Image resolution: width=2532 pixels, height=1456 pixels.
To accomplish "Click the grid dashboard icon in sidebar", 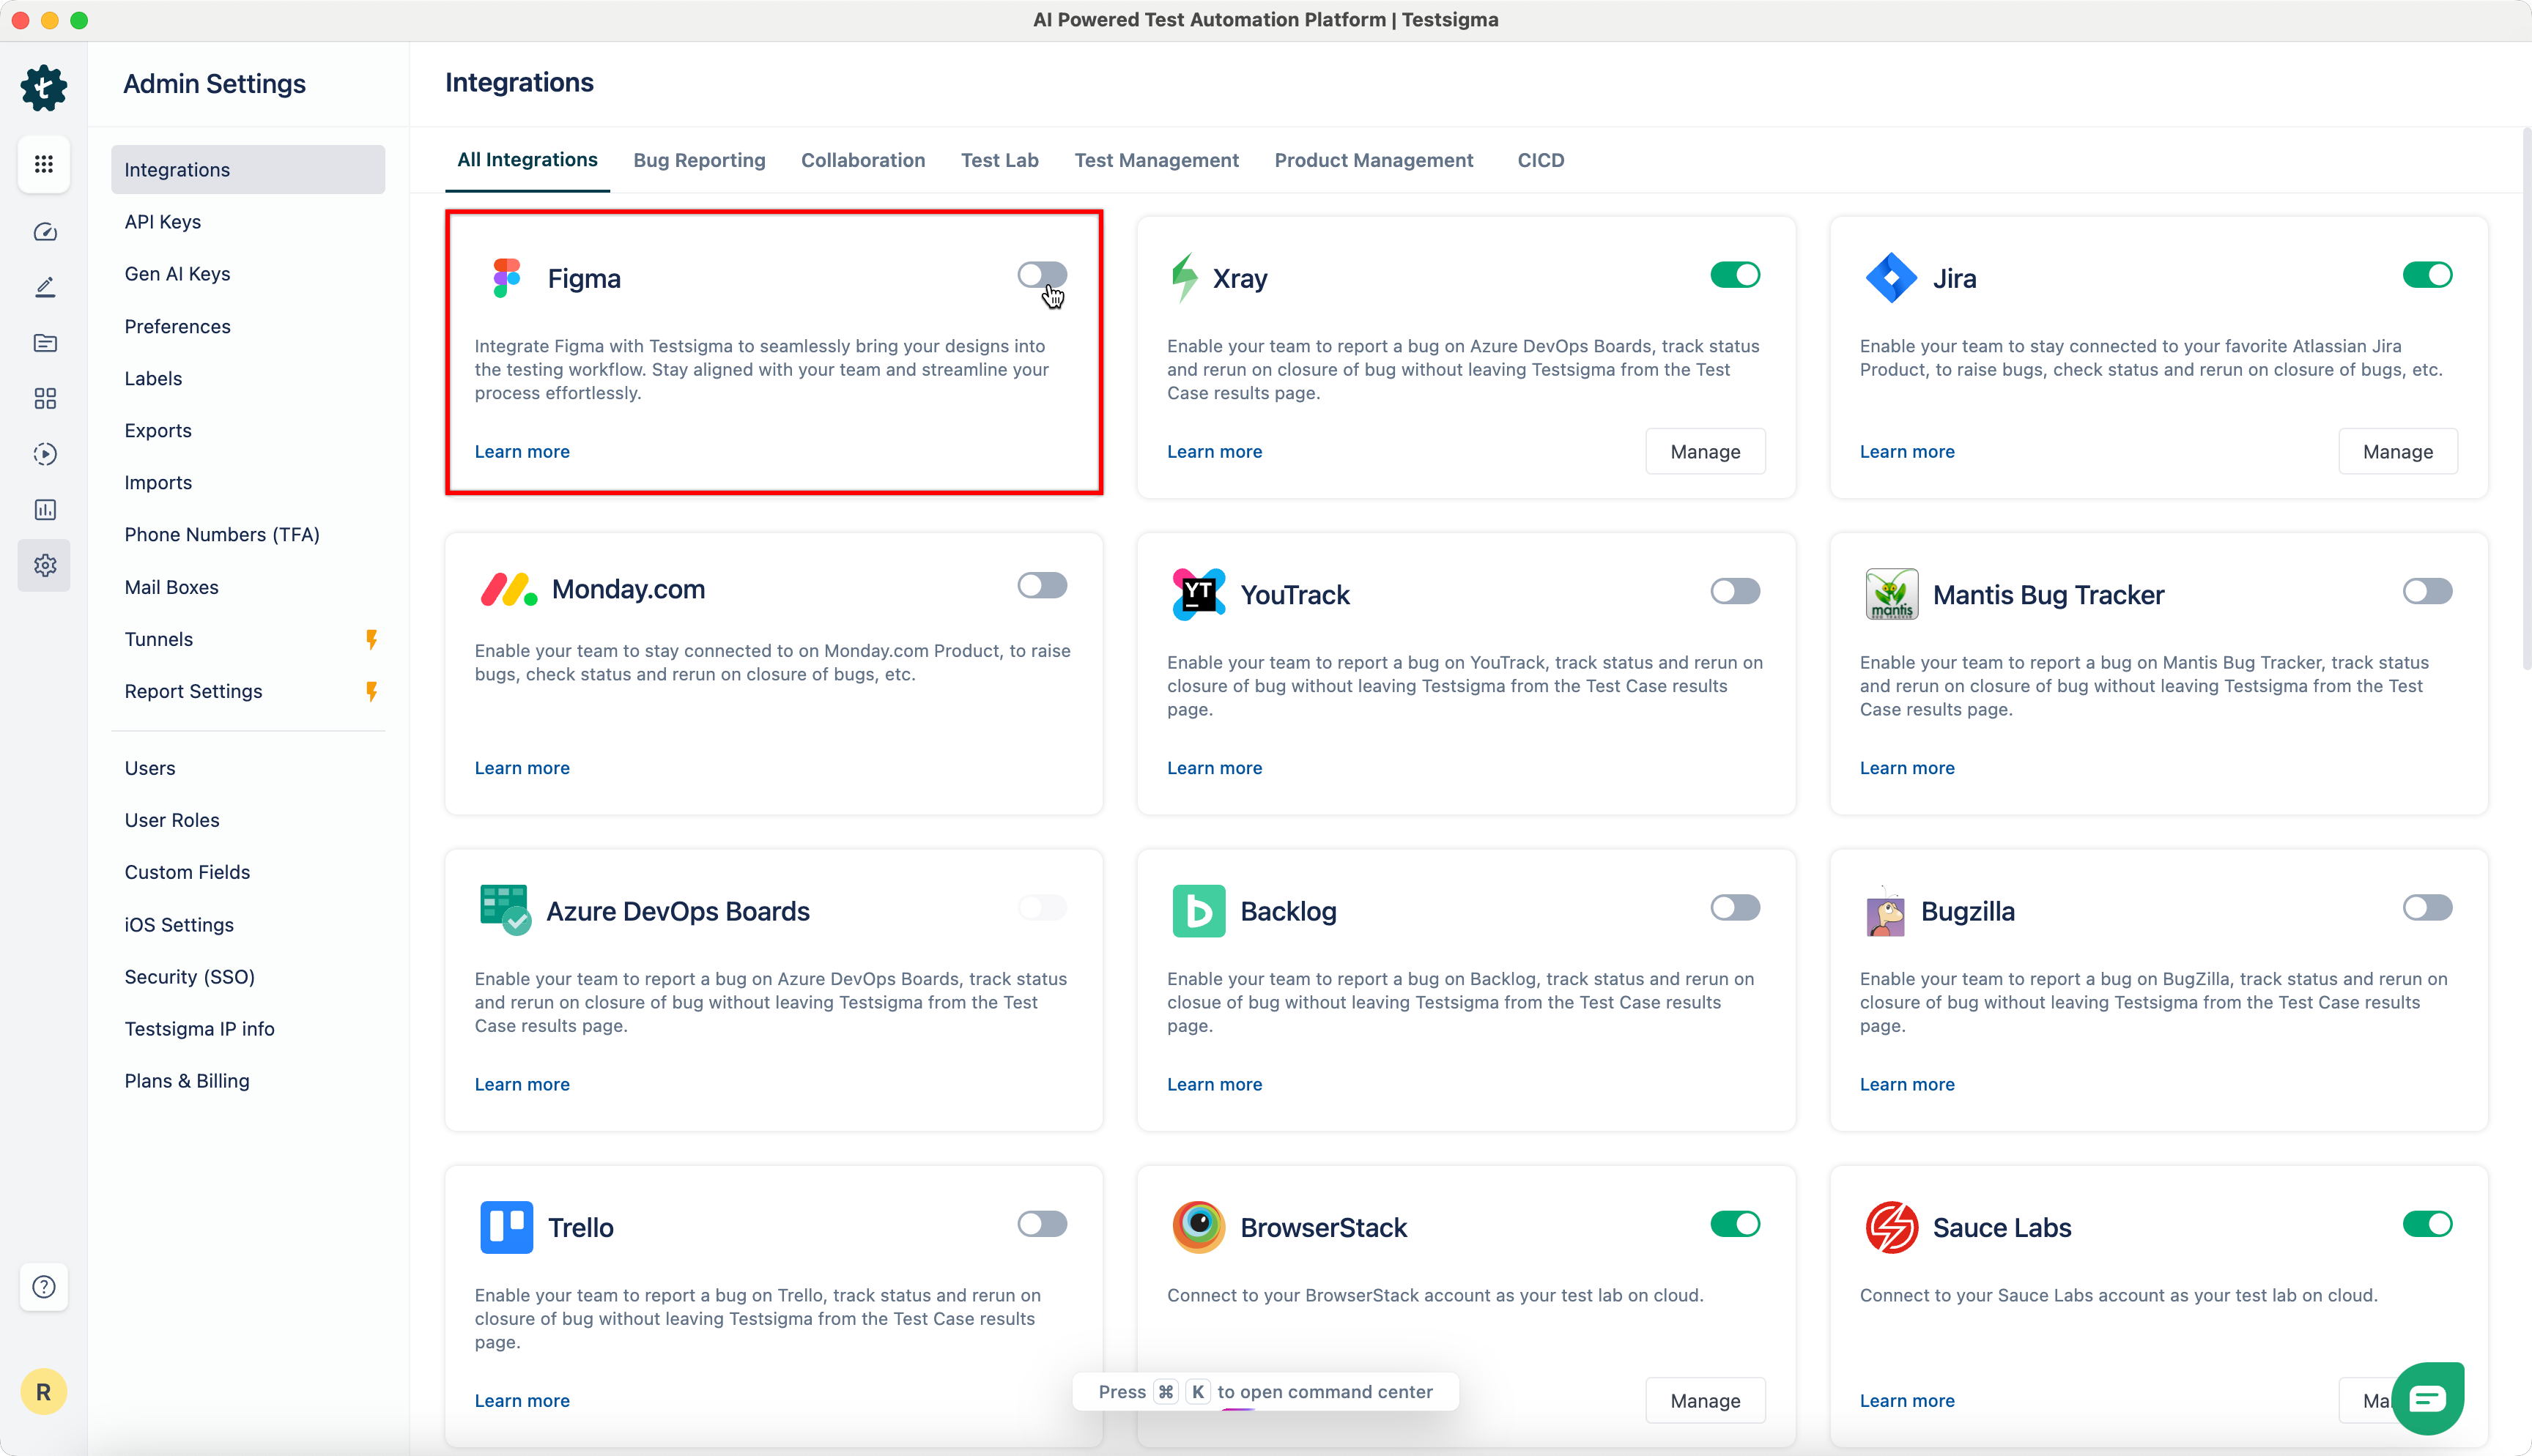I will (x=44, y=398).
